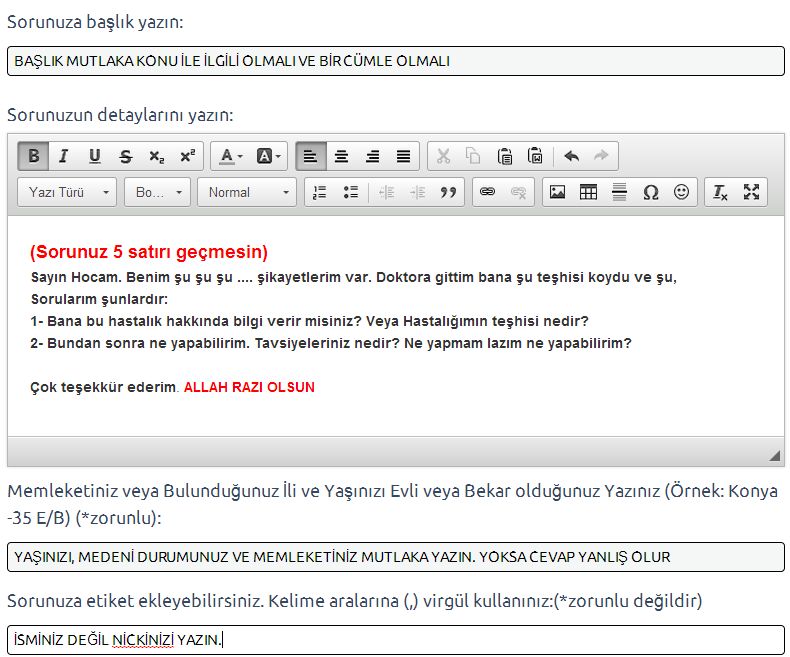The image size is (790, 657).
Task: Open the special character Omega tool
Action: [650, 192]
